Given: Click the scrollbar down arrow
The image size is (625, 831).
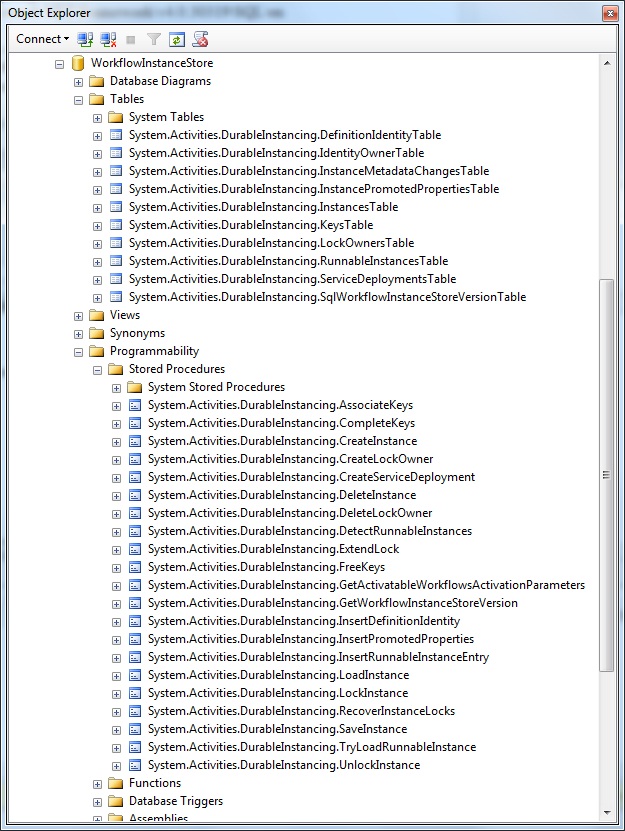Looking at the screenshot, I should [607, 812].
